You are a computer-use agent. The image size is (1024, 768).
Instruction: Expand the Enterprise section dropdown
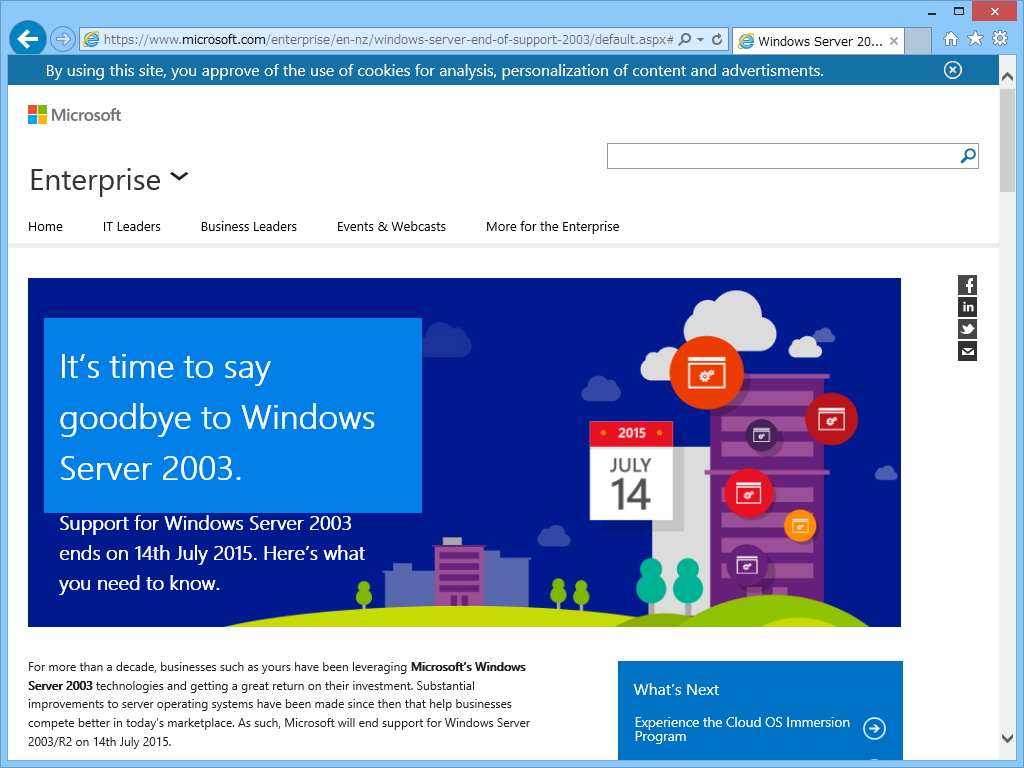coord(179,176)
